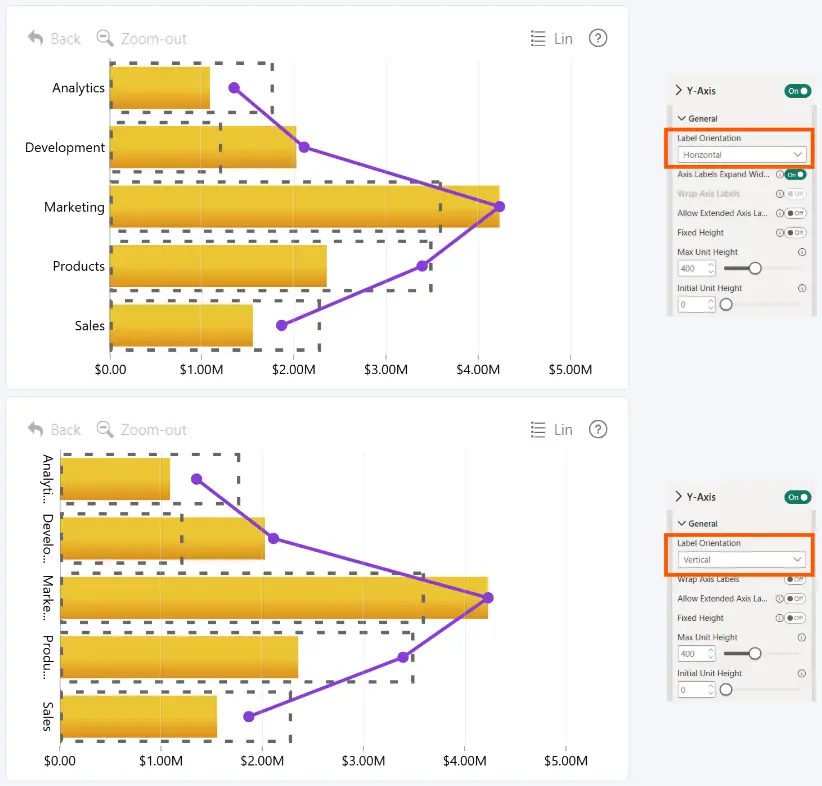Select the Analytics bar in the horizontal-label chart
This screenshot has height=786, width=822.
[160, 88]
